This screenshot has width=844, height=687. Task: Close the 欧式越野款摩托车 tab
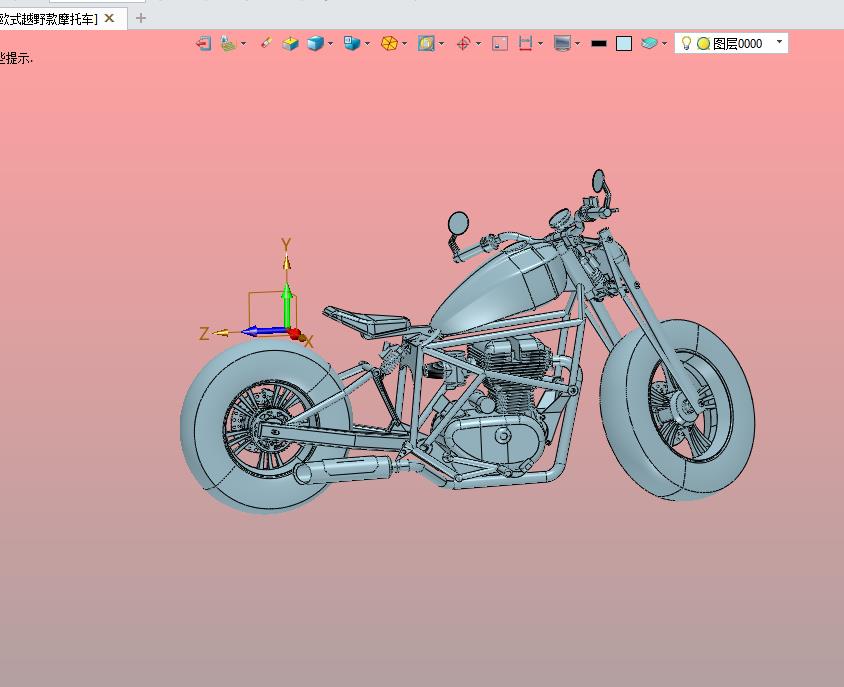pyautogui.click(x=109, y=18)
